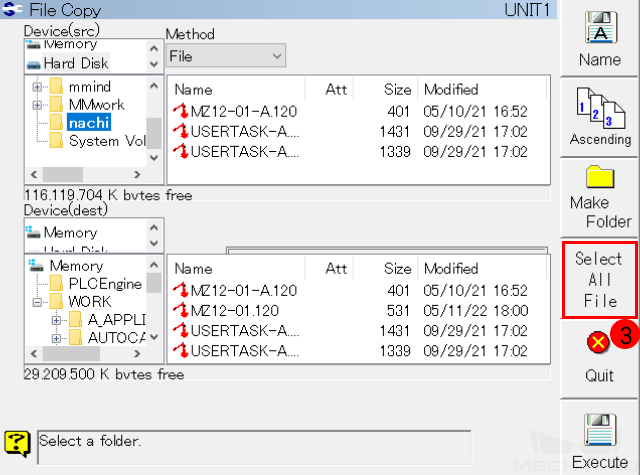640x475 pixels.
Task: Click down arrow of source folder tree
Action: (154, 158)
